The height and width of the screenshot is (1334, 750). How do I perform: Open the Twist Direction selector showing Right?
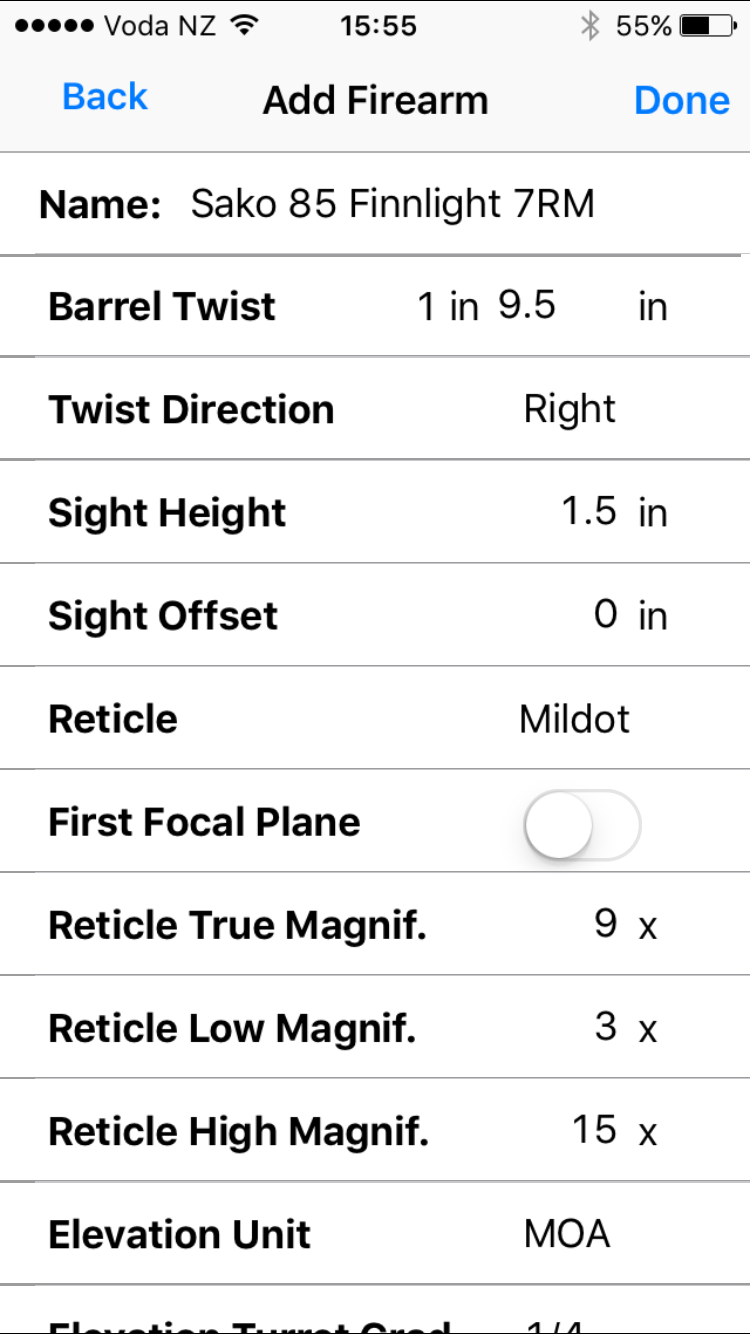coord(570,409)
